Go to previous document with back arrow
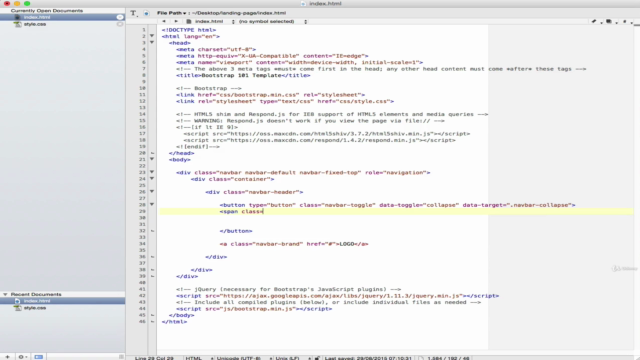 (164, 21)
